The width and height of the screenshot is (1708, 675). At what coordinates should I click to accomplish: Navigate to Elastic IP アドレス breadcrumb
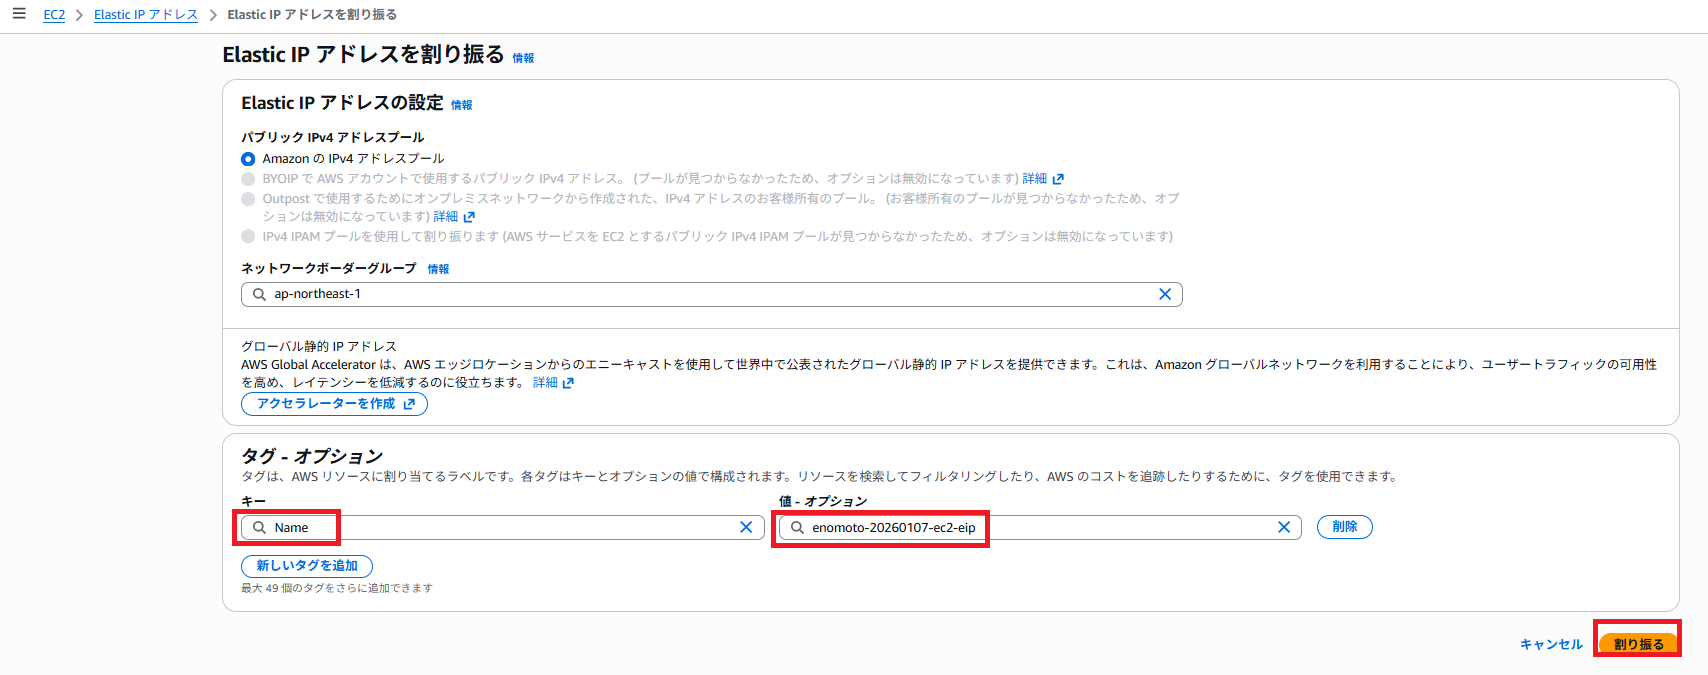[x=145, y=15]
